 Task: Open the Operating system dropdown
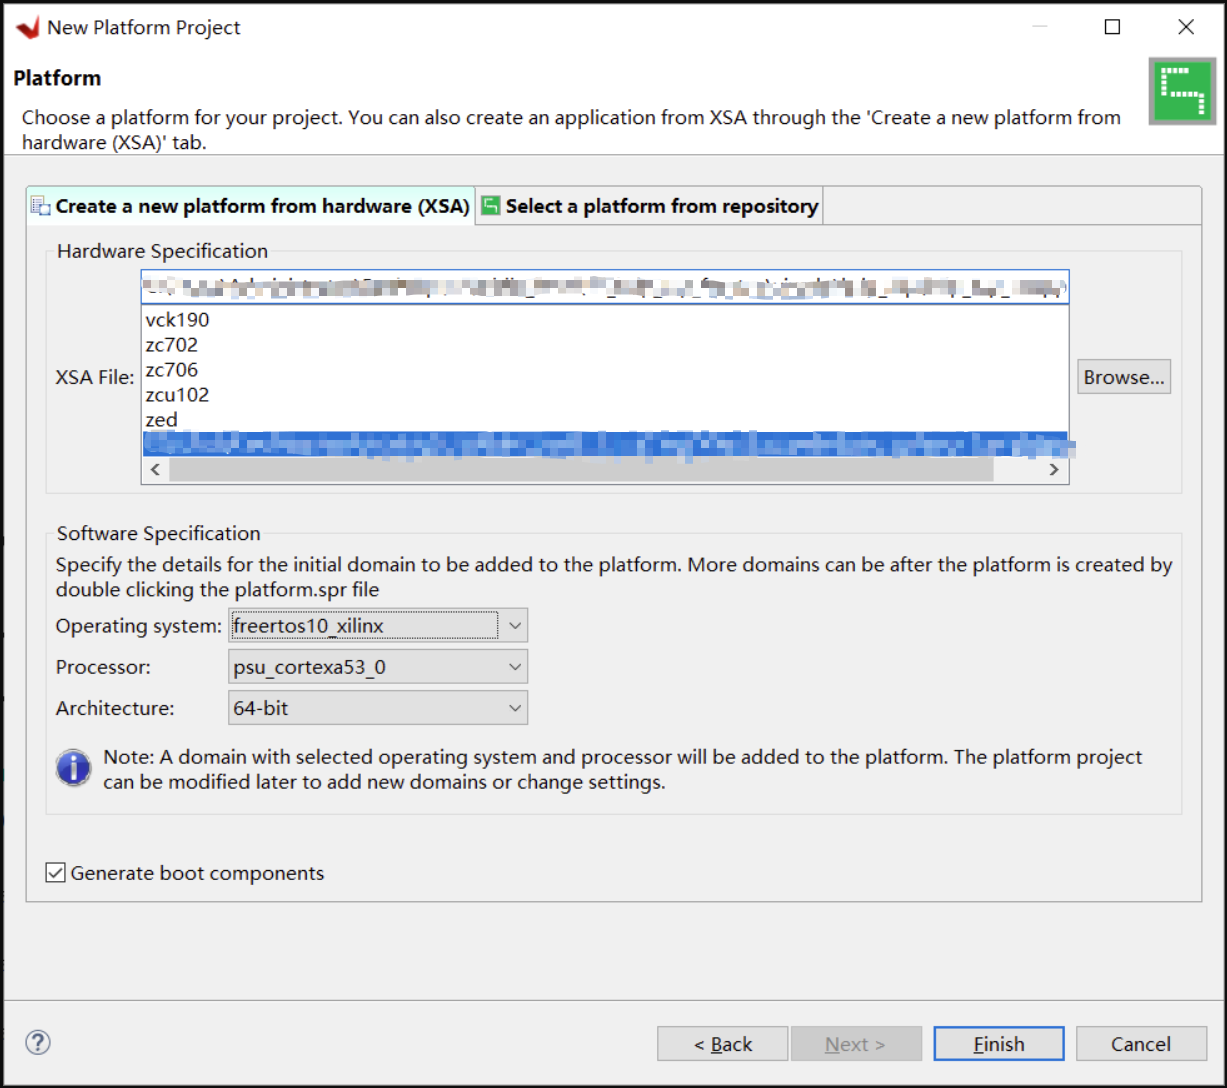coord(378,626)
